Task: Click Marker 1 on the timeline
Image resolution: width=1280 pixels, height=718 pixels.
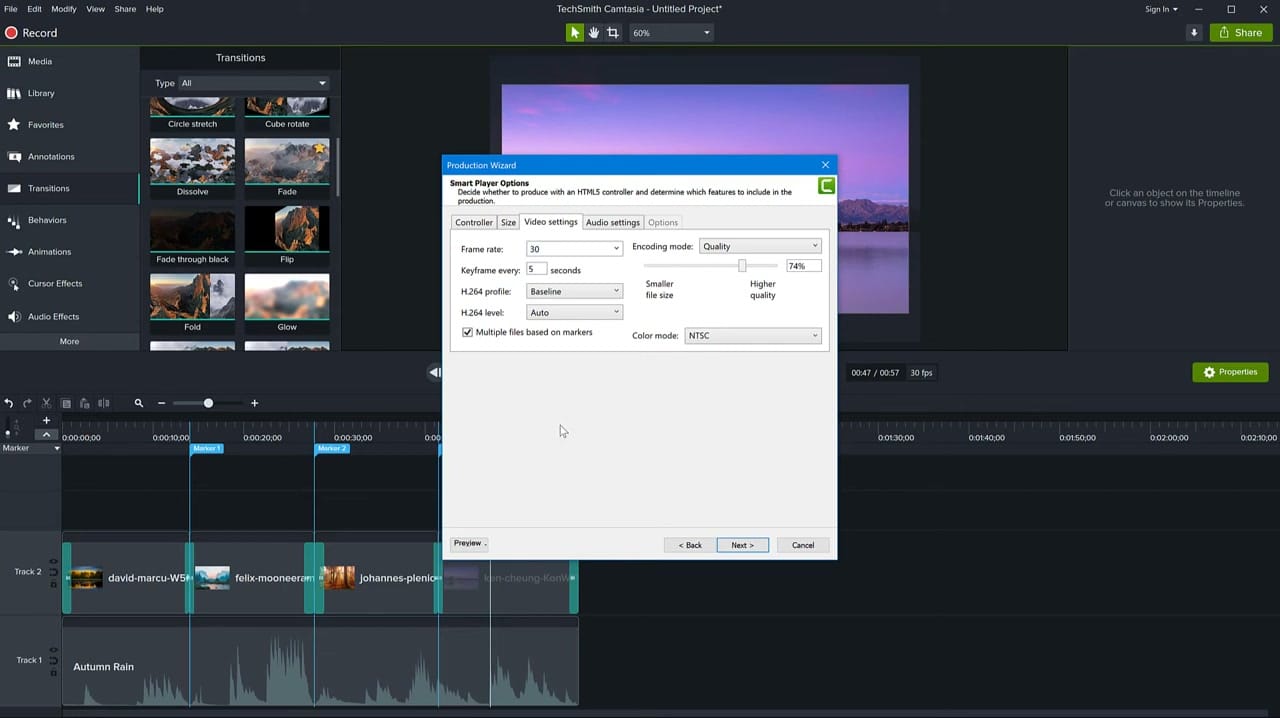Action: click(206, 448)
